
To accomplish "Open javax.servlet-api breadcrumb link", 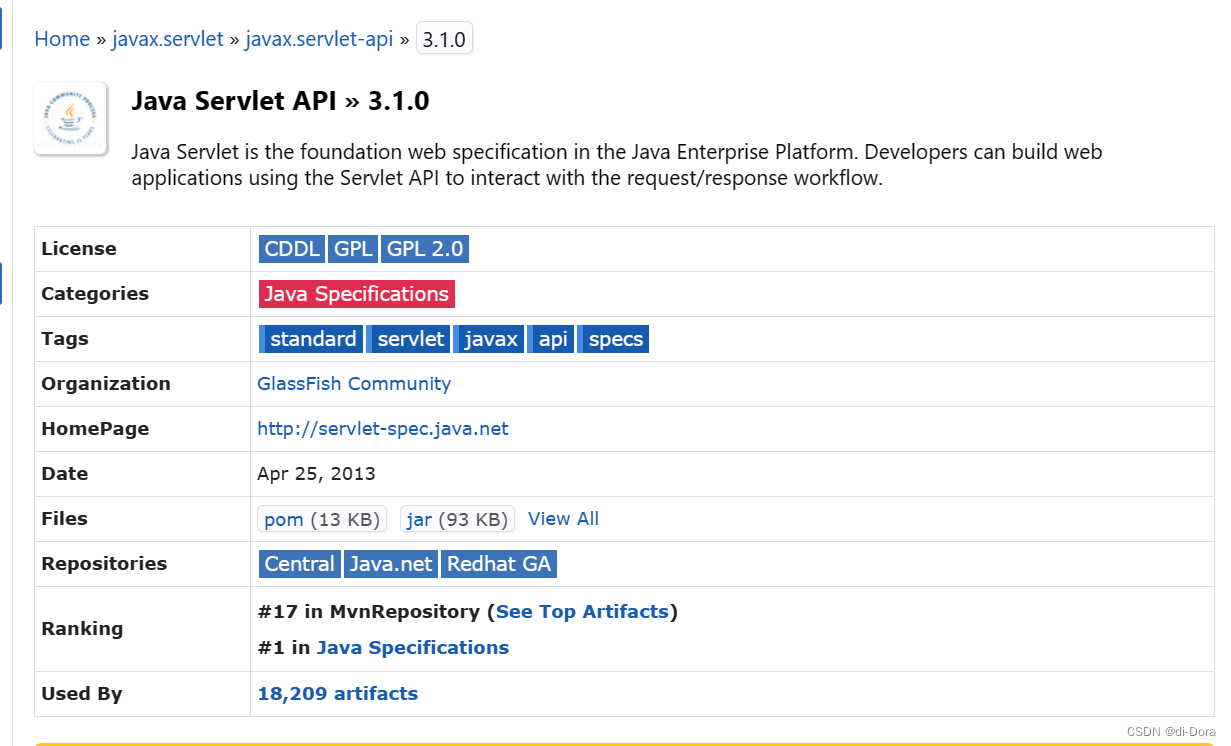I will coord(319,39).
